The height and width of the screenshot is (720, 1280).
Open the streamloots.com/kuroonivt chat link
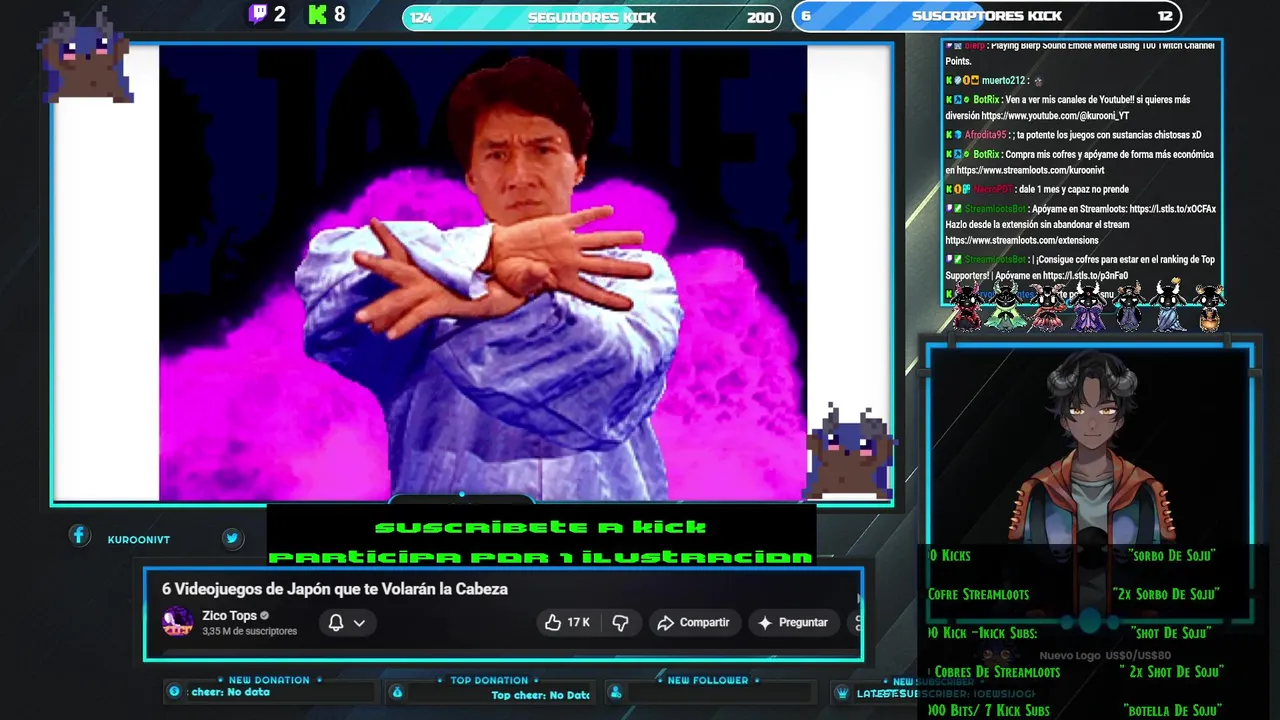coord(1030,170)
